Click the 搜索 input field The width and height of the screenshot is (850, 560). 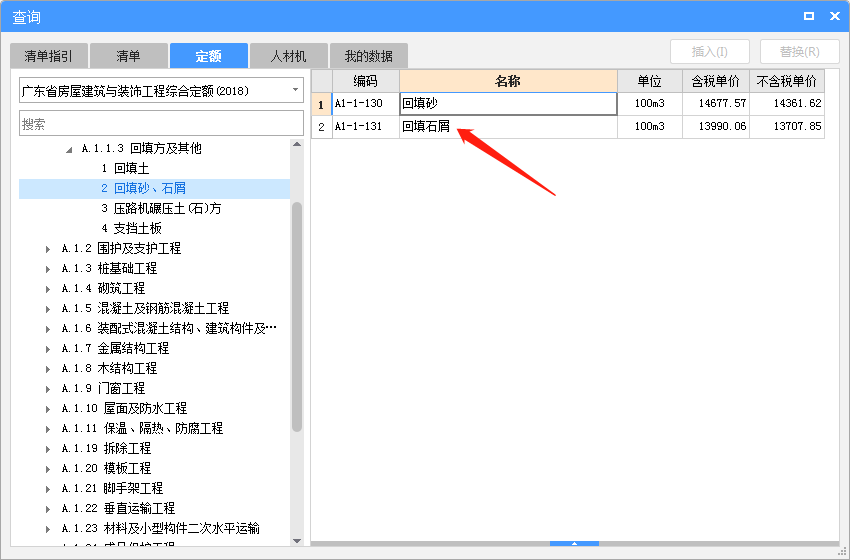(x=161, y=124)
